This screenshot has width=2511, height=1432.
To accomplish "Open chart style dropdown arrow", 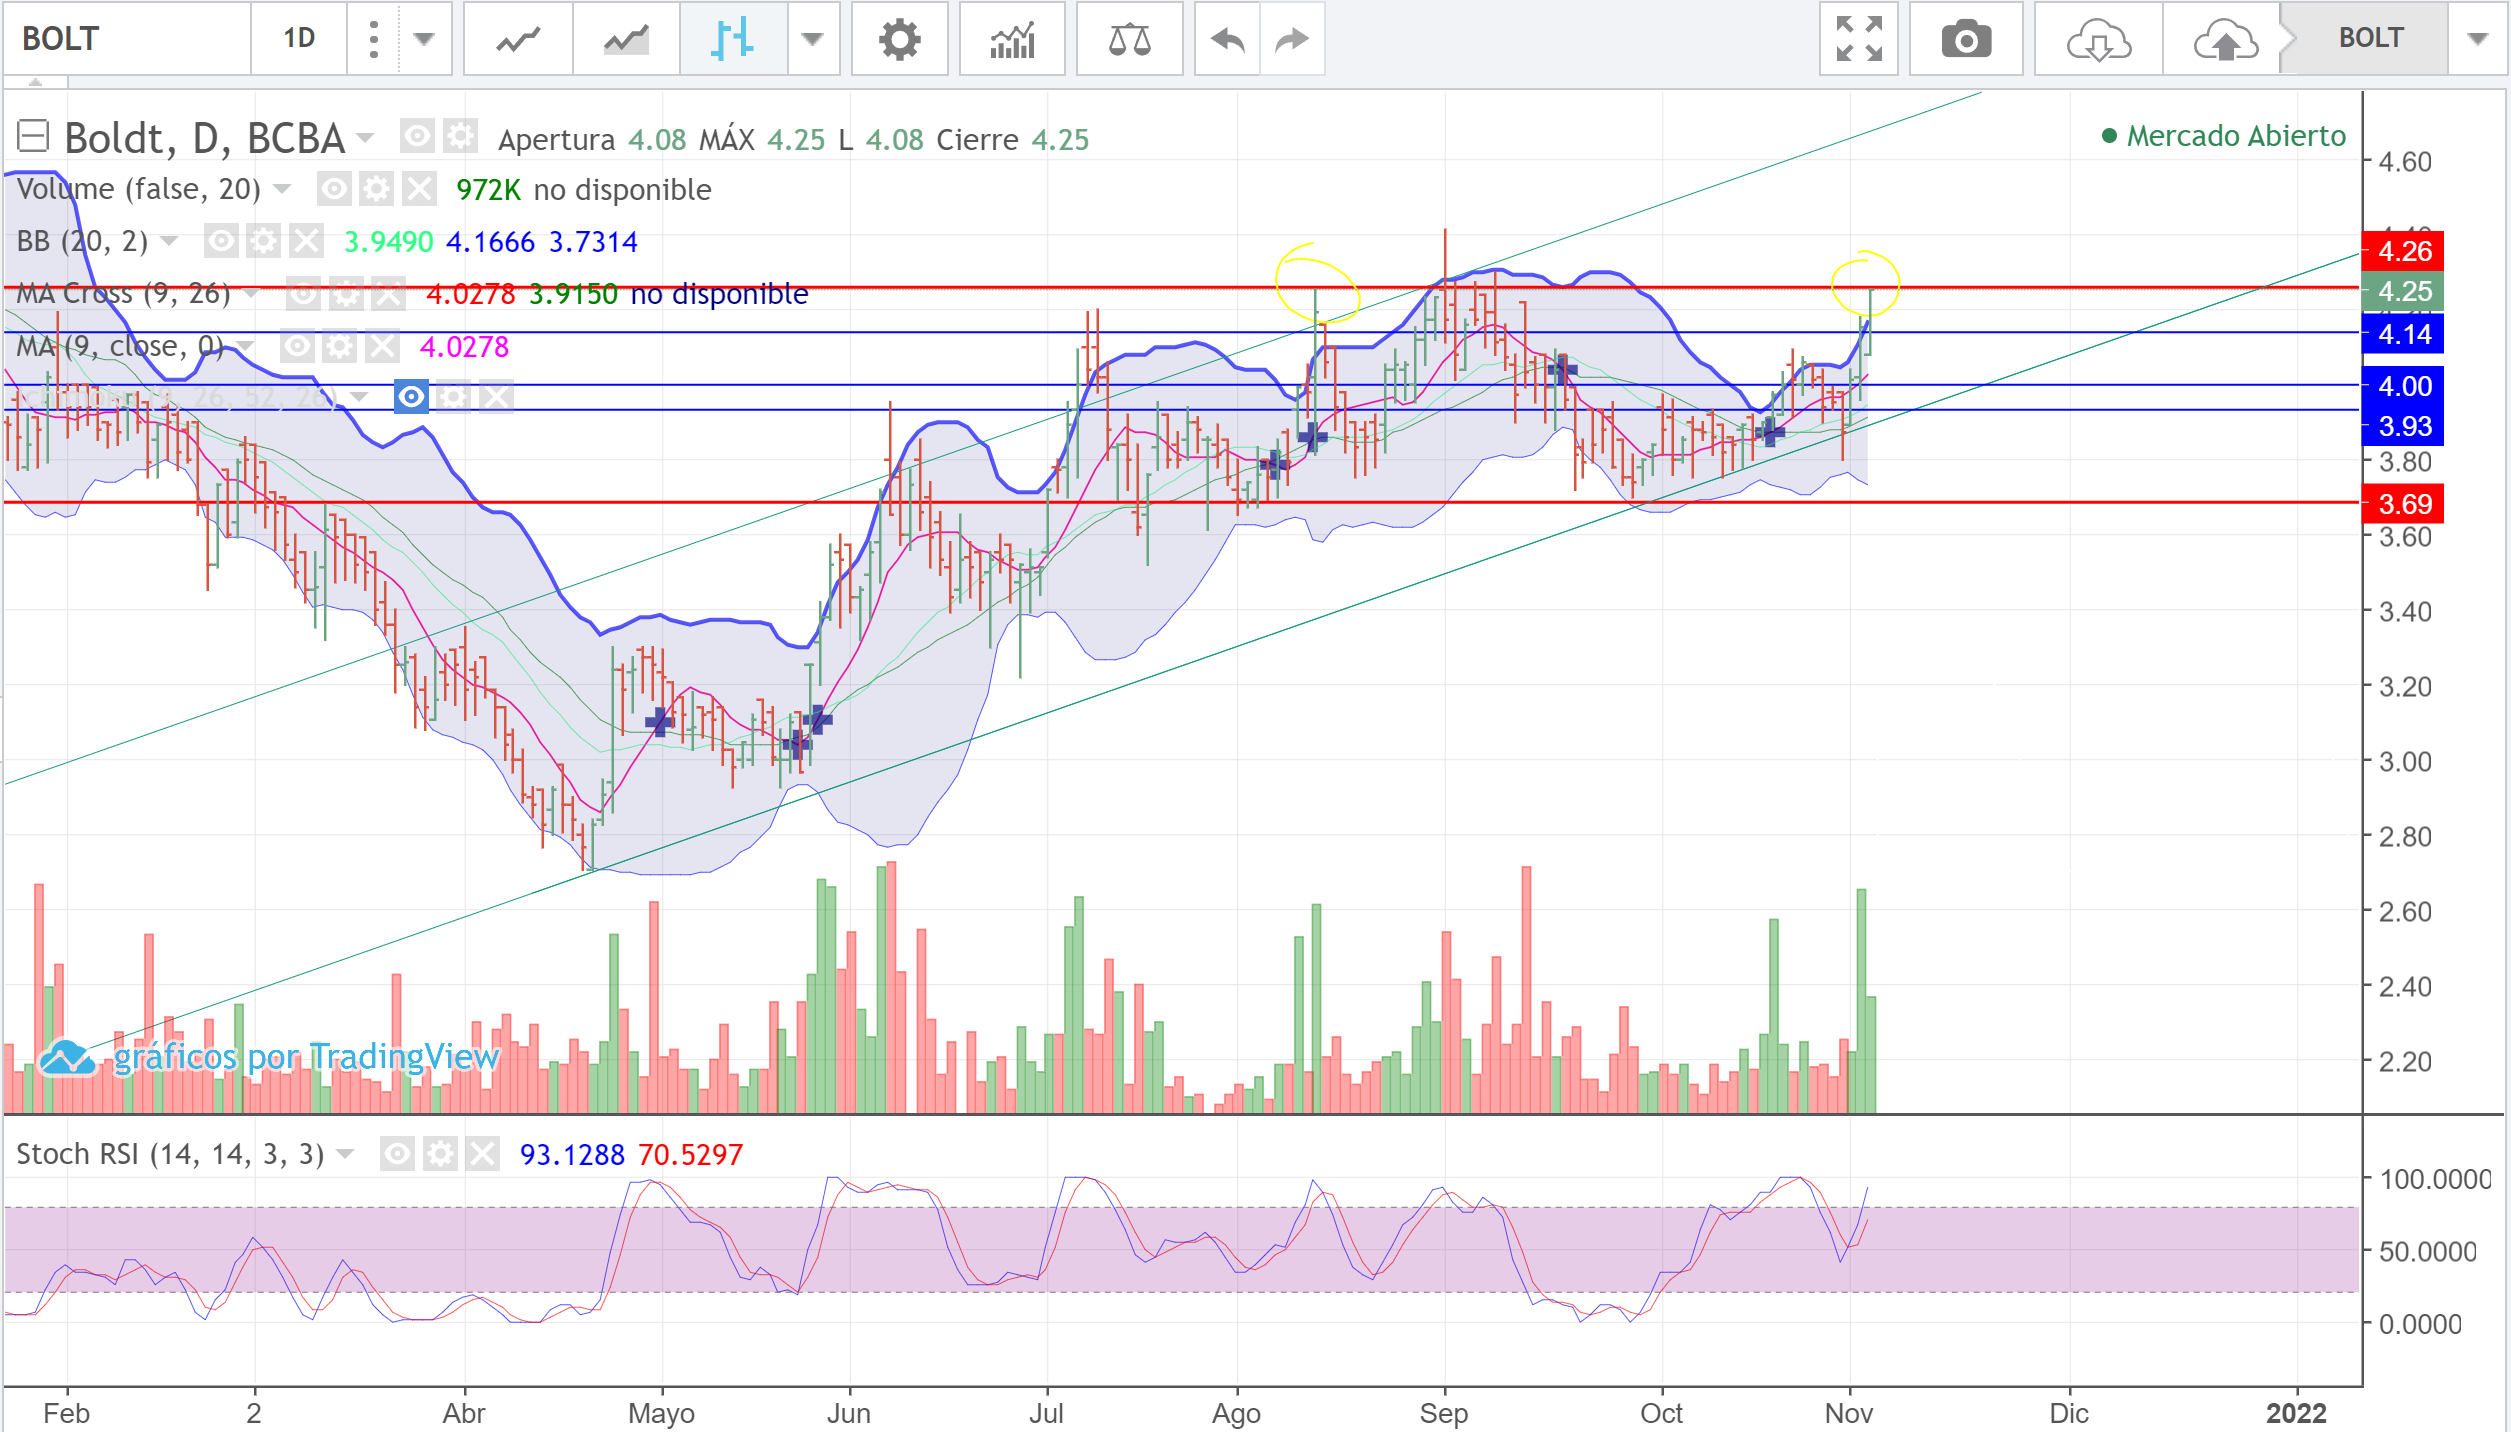I will 812,39.
